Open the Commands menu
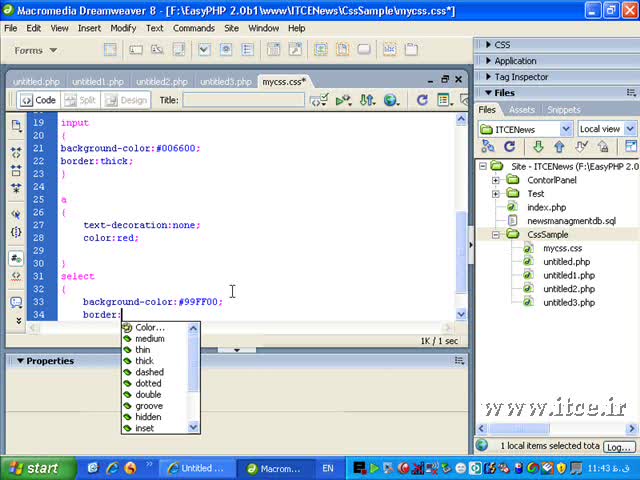 tap(194, 28)
